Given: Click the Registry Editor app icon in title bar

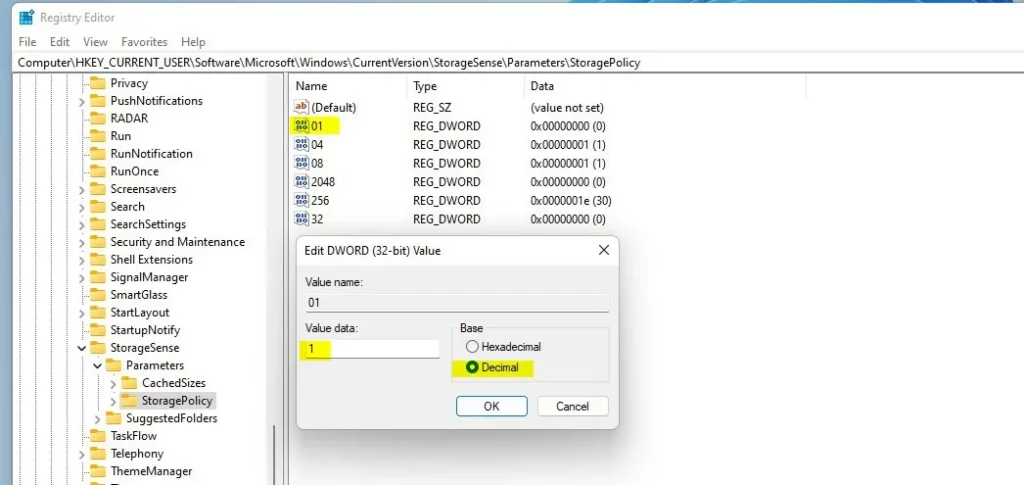Looking at the screenshot, I should click(26, 18).
